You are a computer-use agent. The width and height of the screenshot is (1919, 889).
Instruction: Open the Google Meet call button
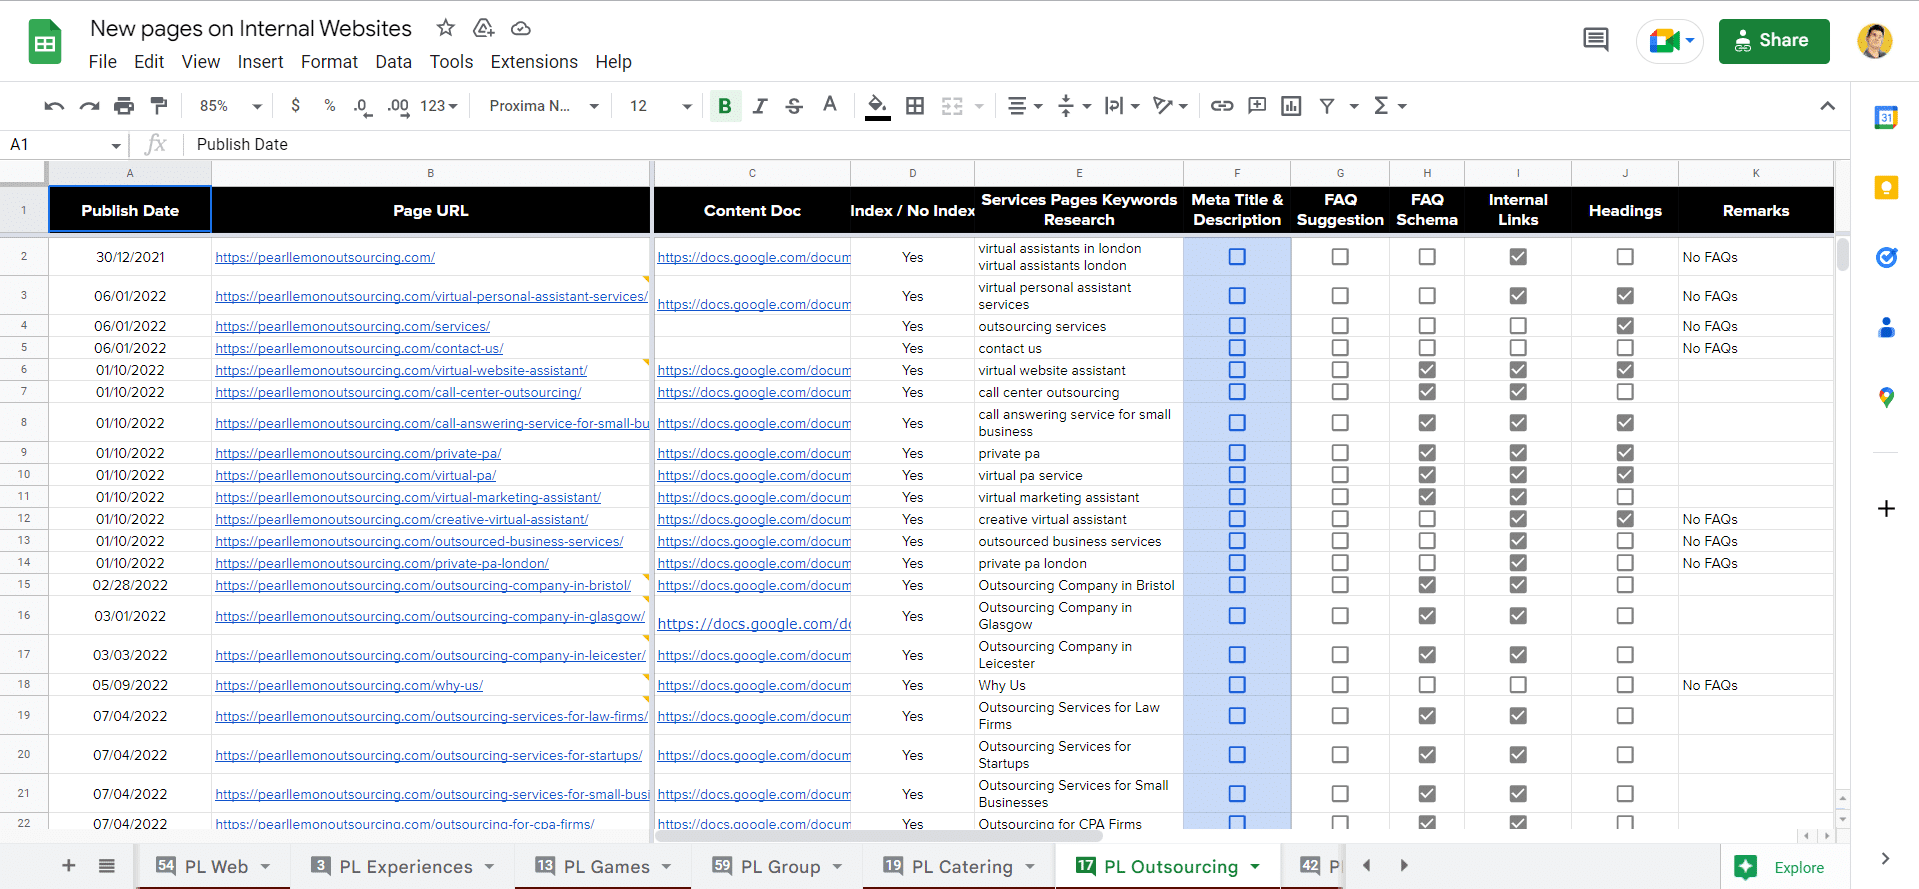click(x=1669, y=41)
